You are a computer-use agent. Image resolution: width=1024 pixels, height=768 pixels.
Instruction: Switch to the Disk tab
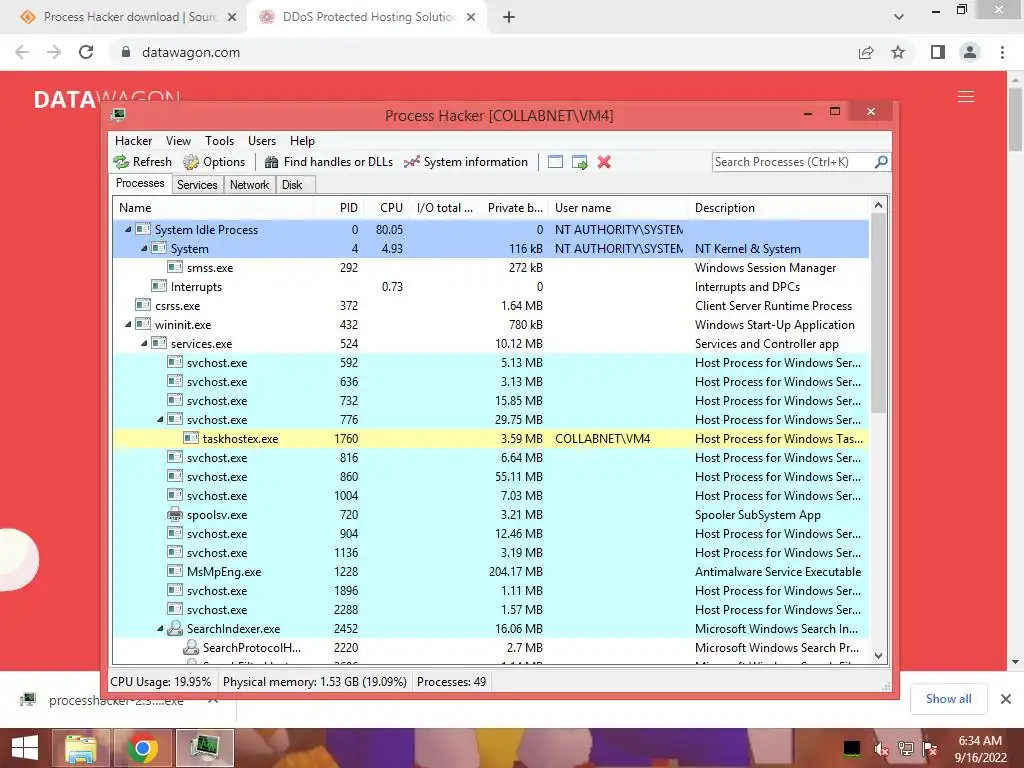pyautogui.click(x=292, y=185)
